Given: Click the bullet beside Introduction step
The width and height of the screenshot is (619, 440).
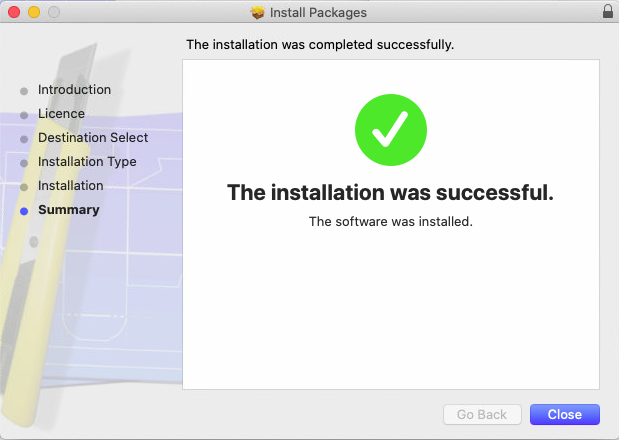Looking at the screenshot, I should click(24, 91).
